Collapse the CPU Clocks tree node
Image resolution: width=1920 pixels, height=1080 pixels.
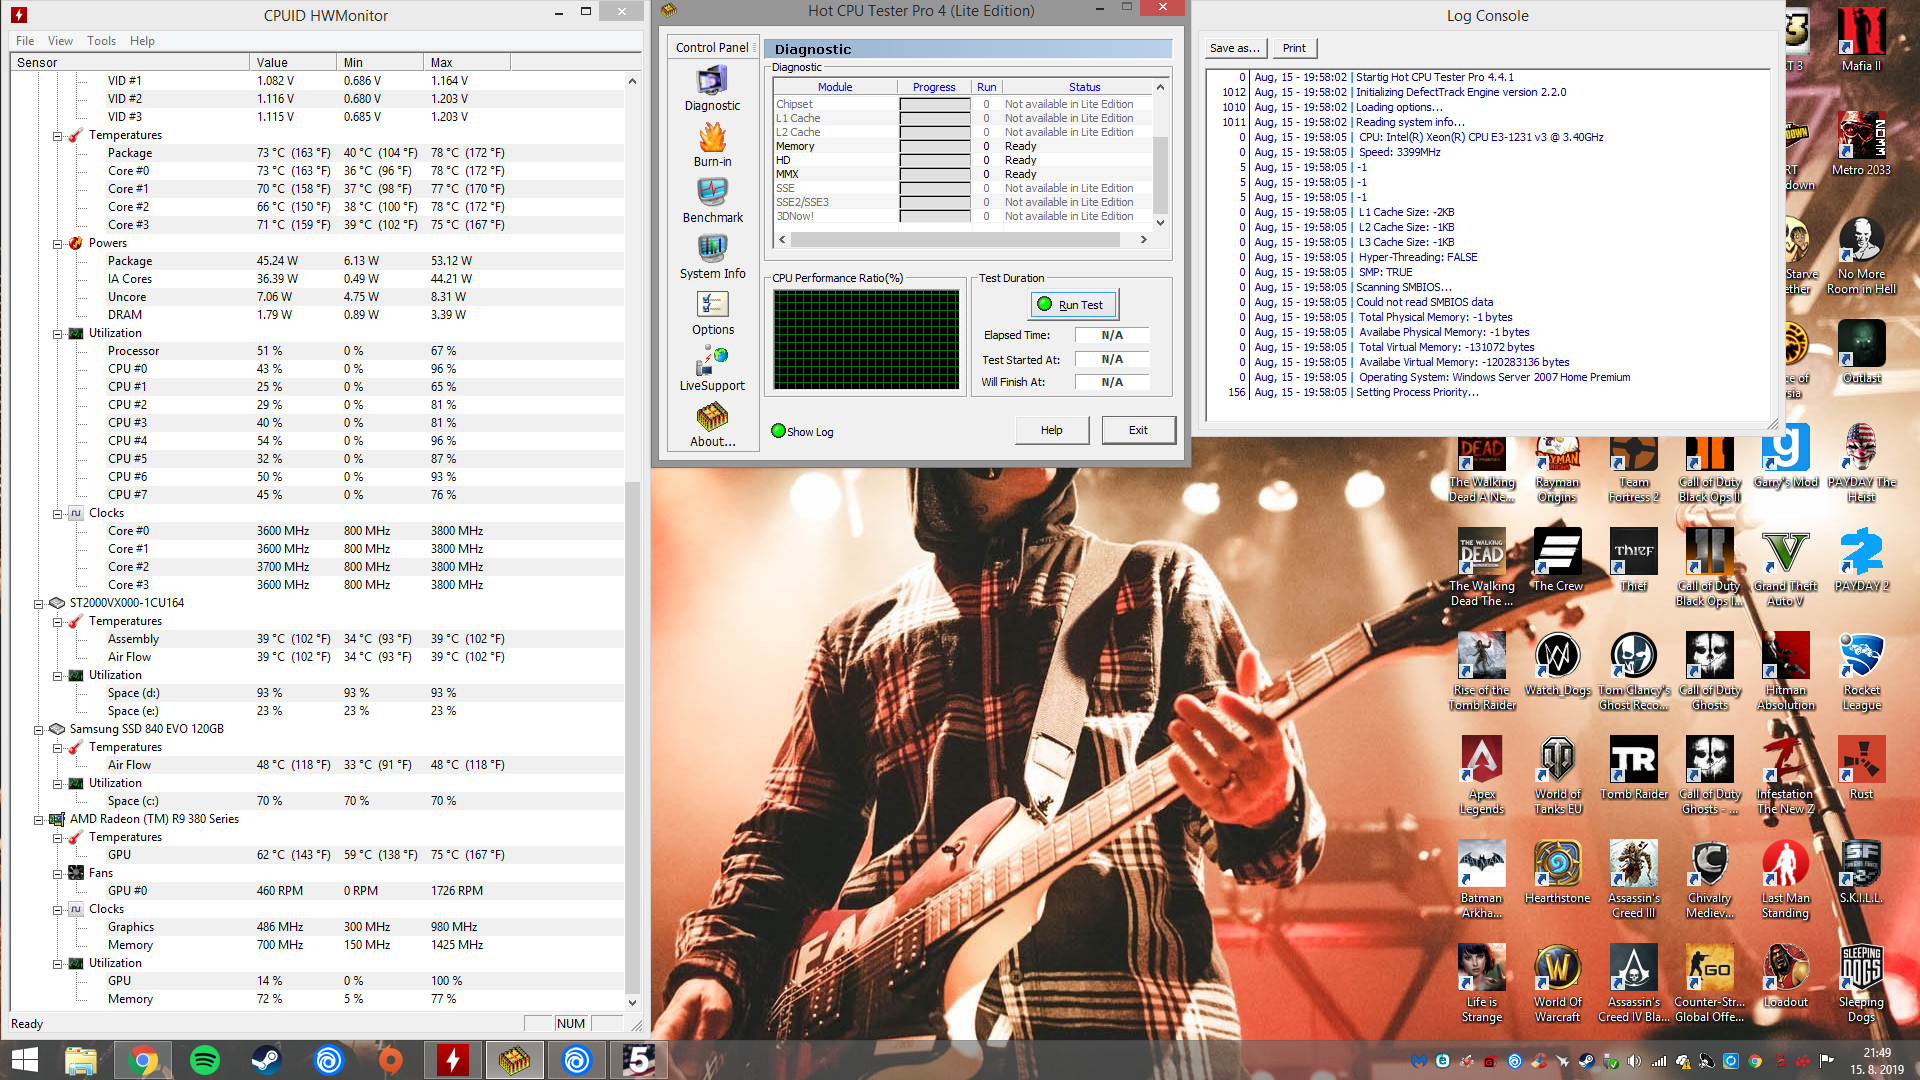(x=57, y=514)
